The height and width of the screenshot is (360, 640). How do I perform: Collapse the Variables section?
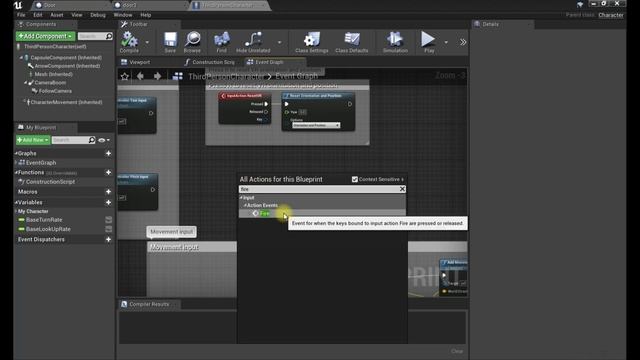pos(16,202)
